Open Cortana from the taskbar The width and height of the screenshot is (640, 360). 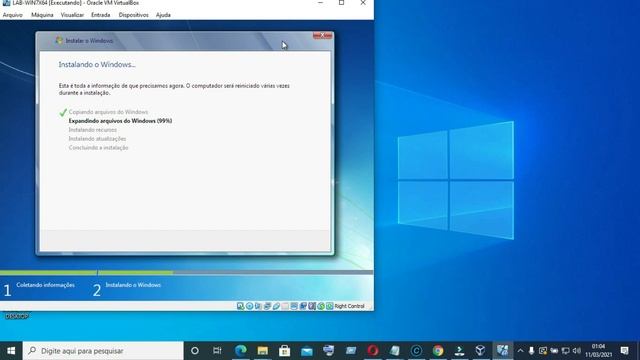pos(195,351)
